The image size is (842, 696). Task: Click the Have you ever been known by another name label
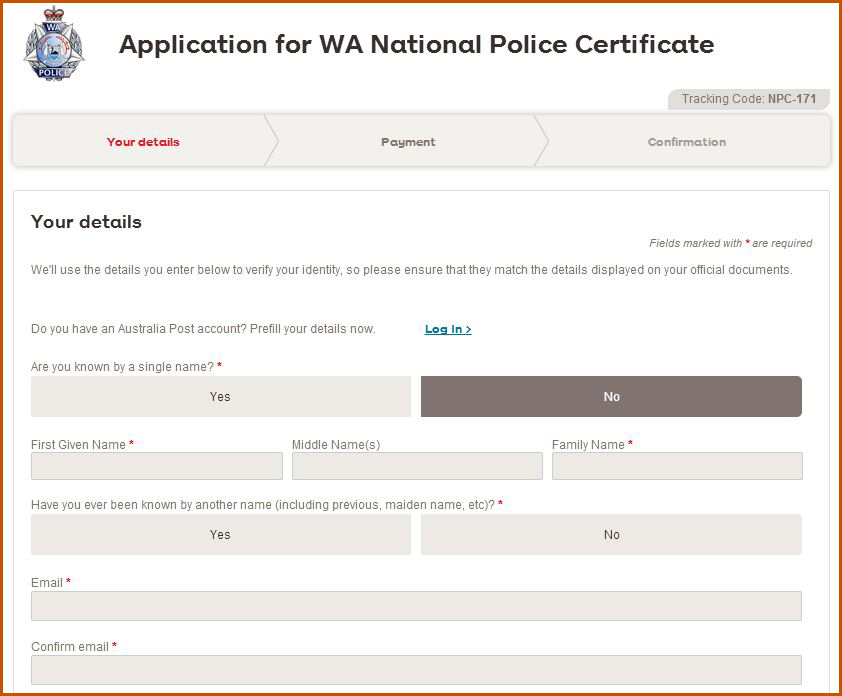(267, 505)
